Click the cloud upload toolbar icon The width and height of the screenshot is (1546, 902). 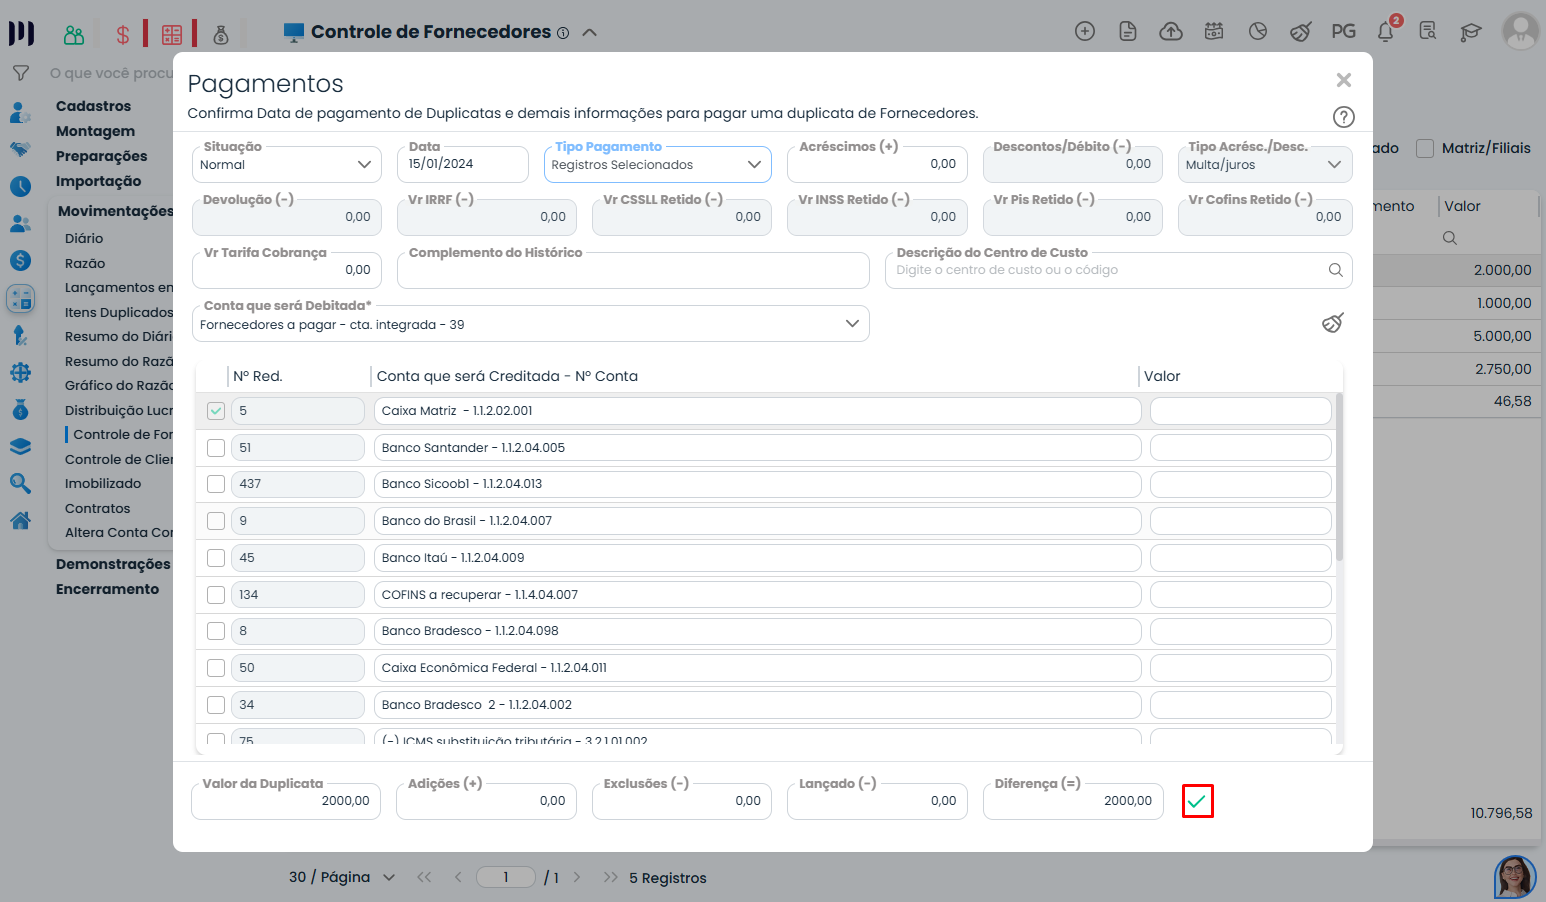(x=1171, y=32)
